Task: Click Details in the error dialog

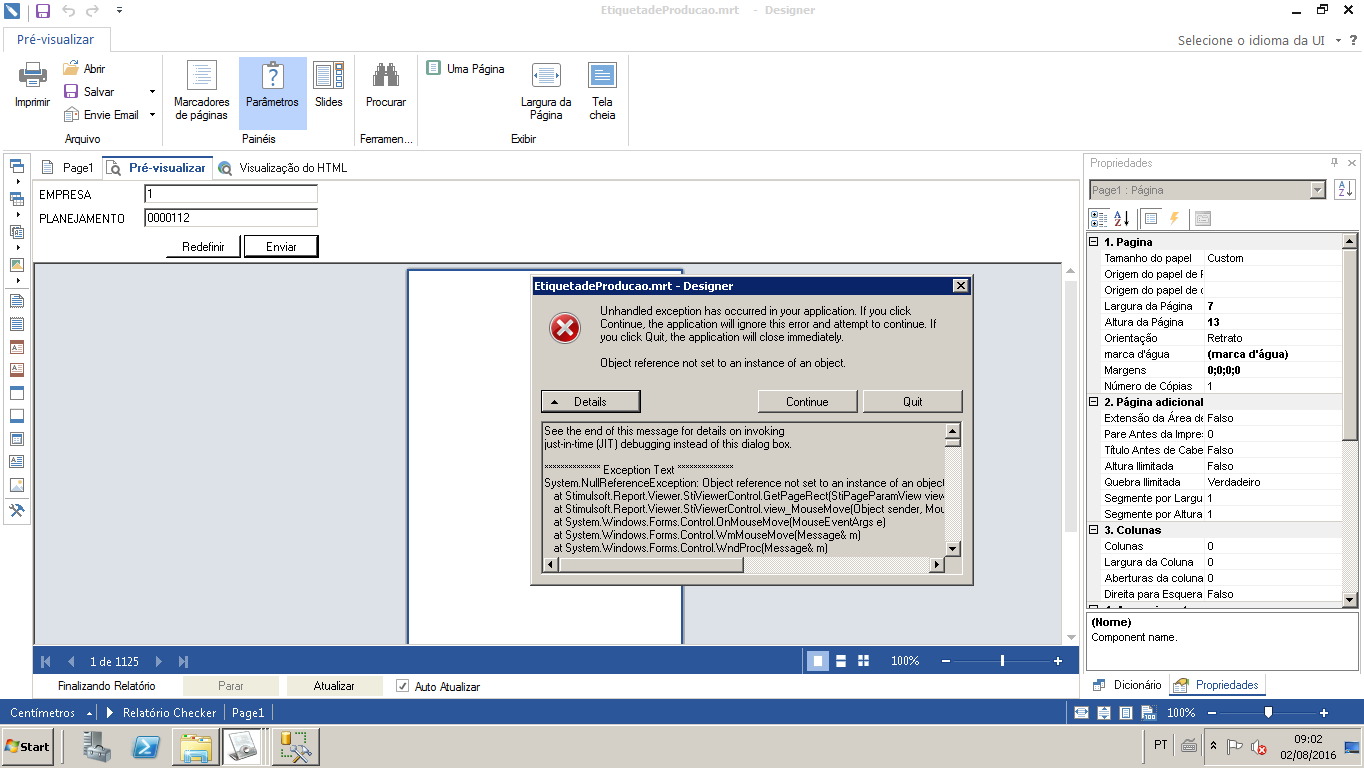Action: (590, 402)
